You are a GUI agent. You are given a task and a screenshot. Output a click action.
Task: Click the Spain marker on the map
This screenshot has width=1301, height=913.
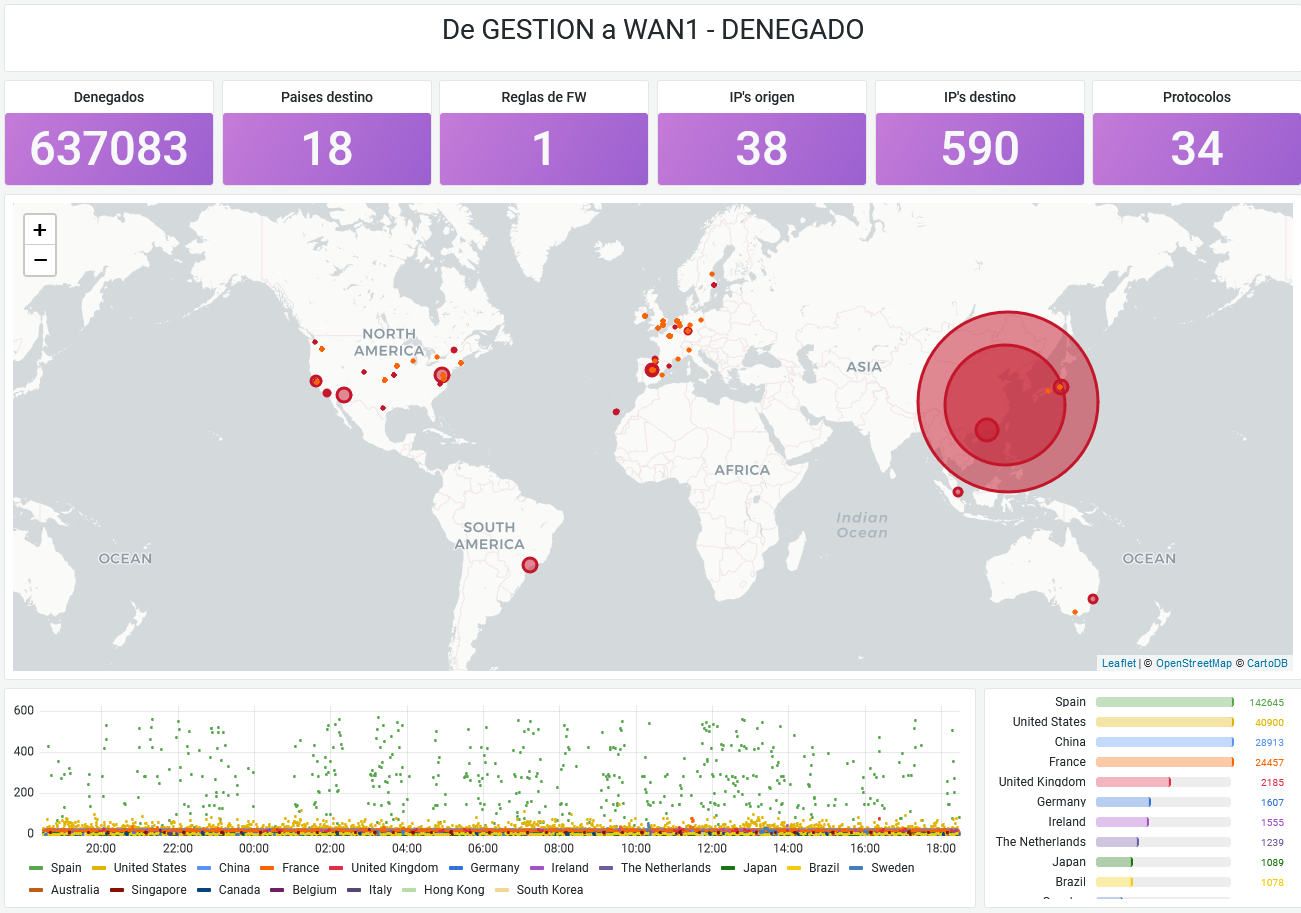(x=652, y=370)
